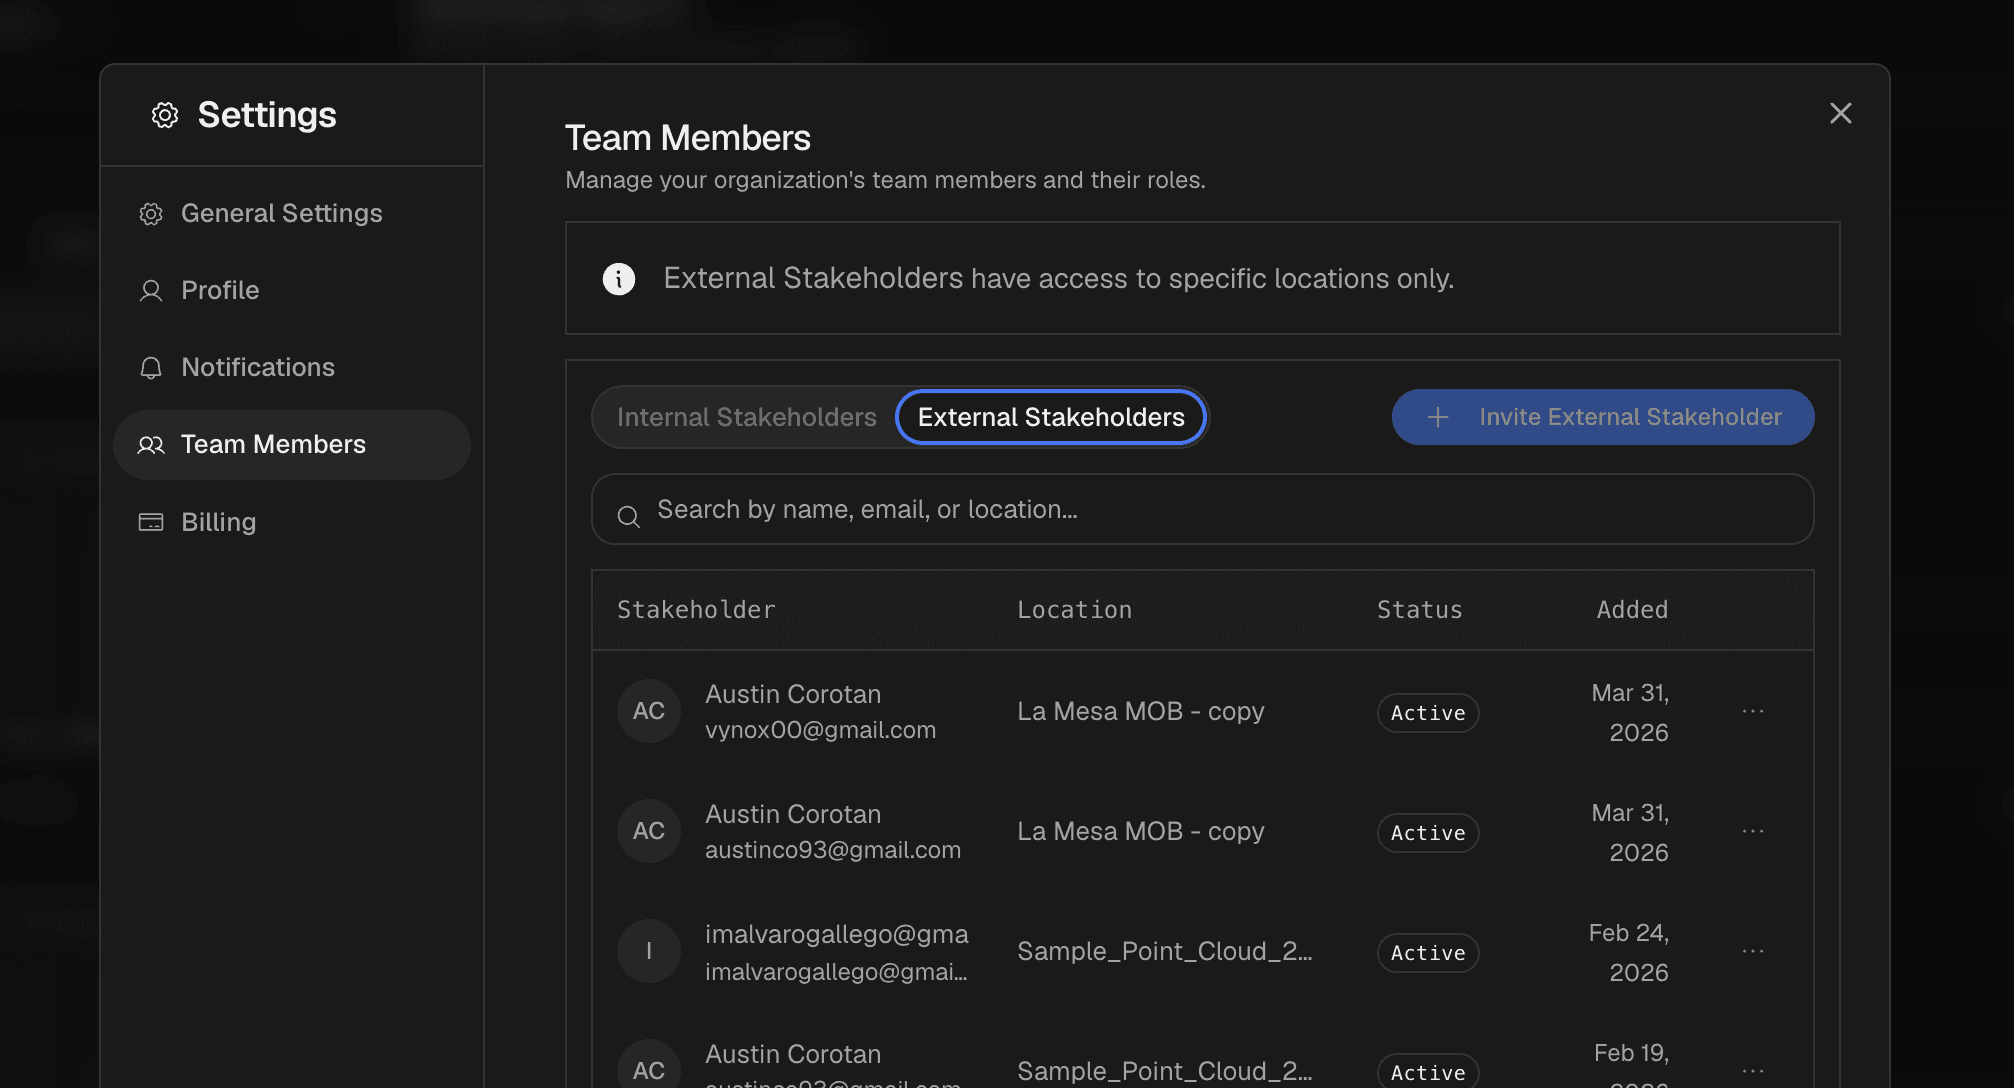Click the plus icon on invite button
The image size is (2014, 1088).
pos(1437,417)
